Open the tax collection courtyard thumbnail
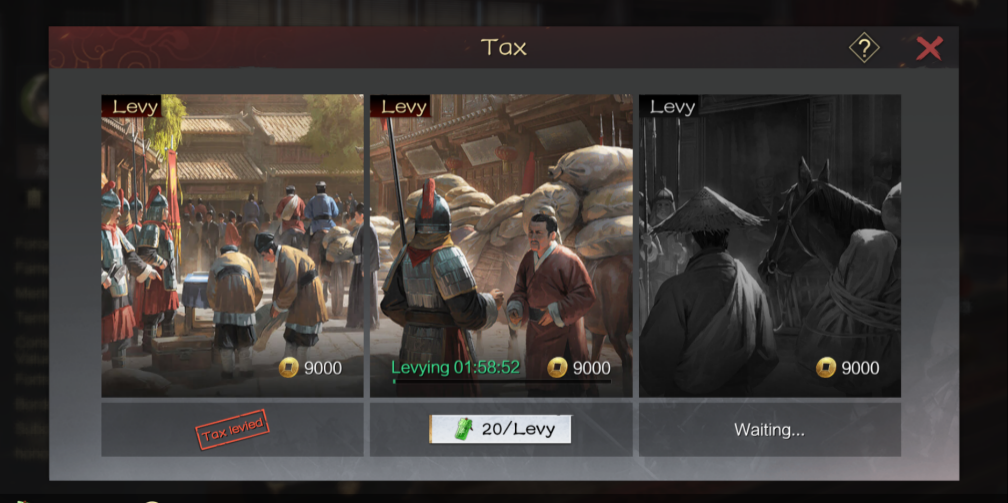Screen dimensions: 1008x503 point(232,246)
